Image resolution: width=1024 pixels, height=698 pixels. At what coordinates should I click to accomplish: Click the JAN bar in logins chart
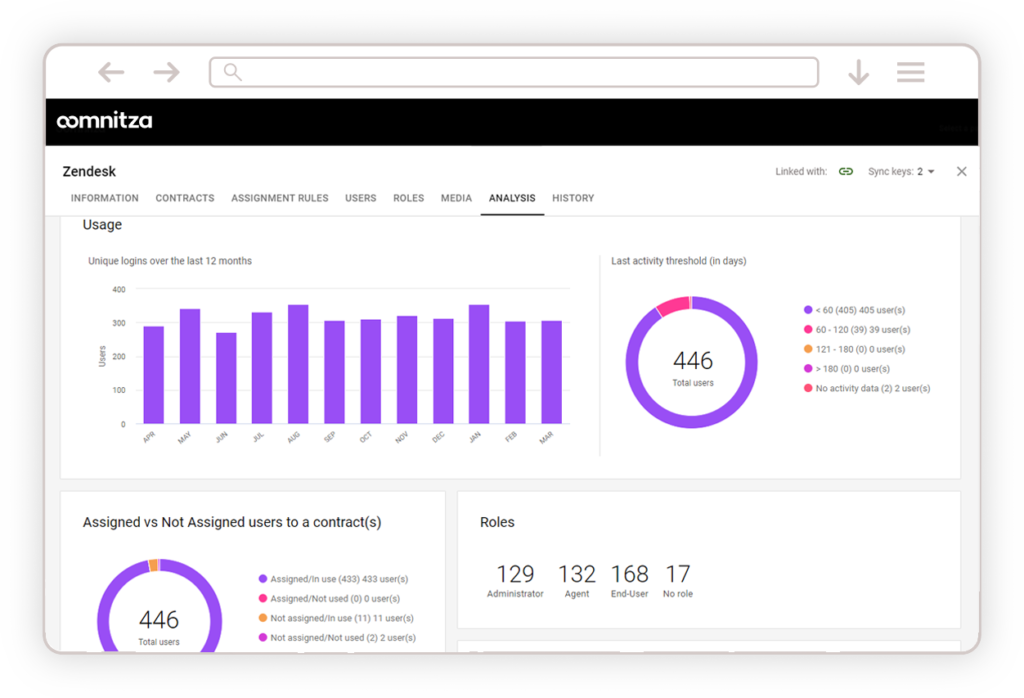[x=479, y=364]
